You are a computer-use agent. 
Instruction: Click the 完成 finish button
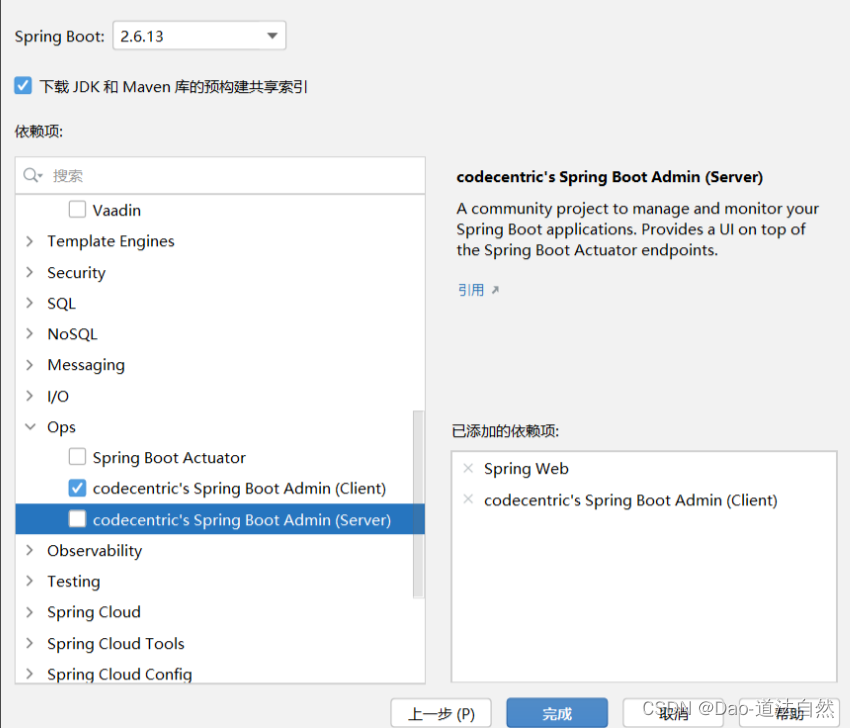tap(557, 713)
